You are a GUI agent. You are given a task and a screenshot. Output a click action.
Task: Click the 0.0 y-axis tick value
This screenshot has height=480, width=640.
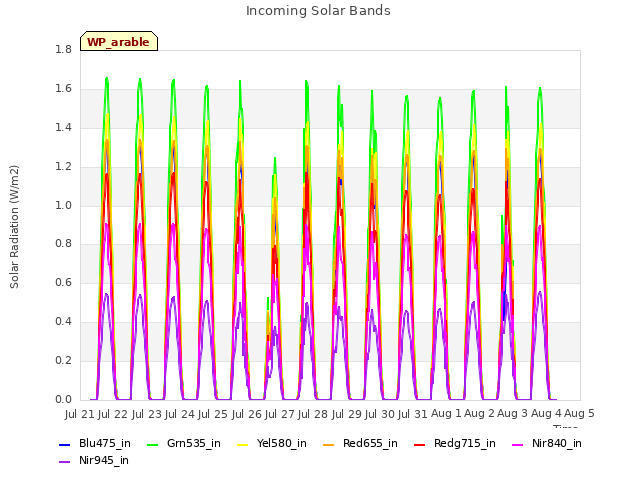[64, 400]
